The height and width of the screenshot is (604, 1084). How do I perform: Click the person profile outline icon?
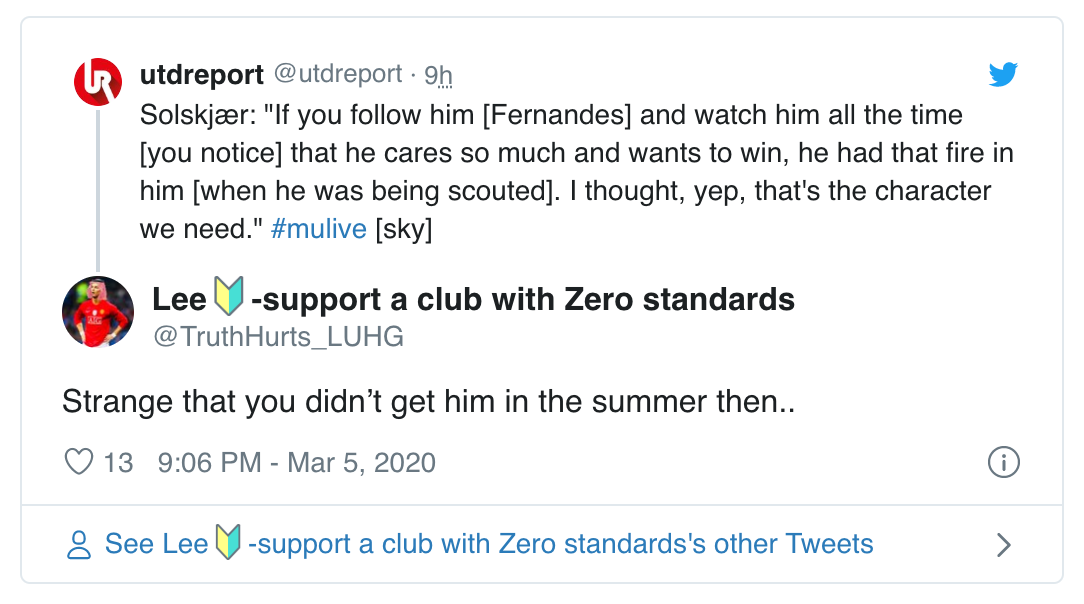pos(79,543)
